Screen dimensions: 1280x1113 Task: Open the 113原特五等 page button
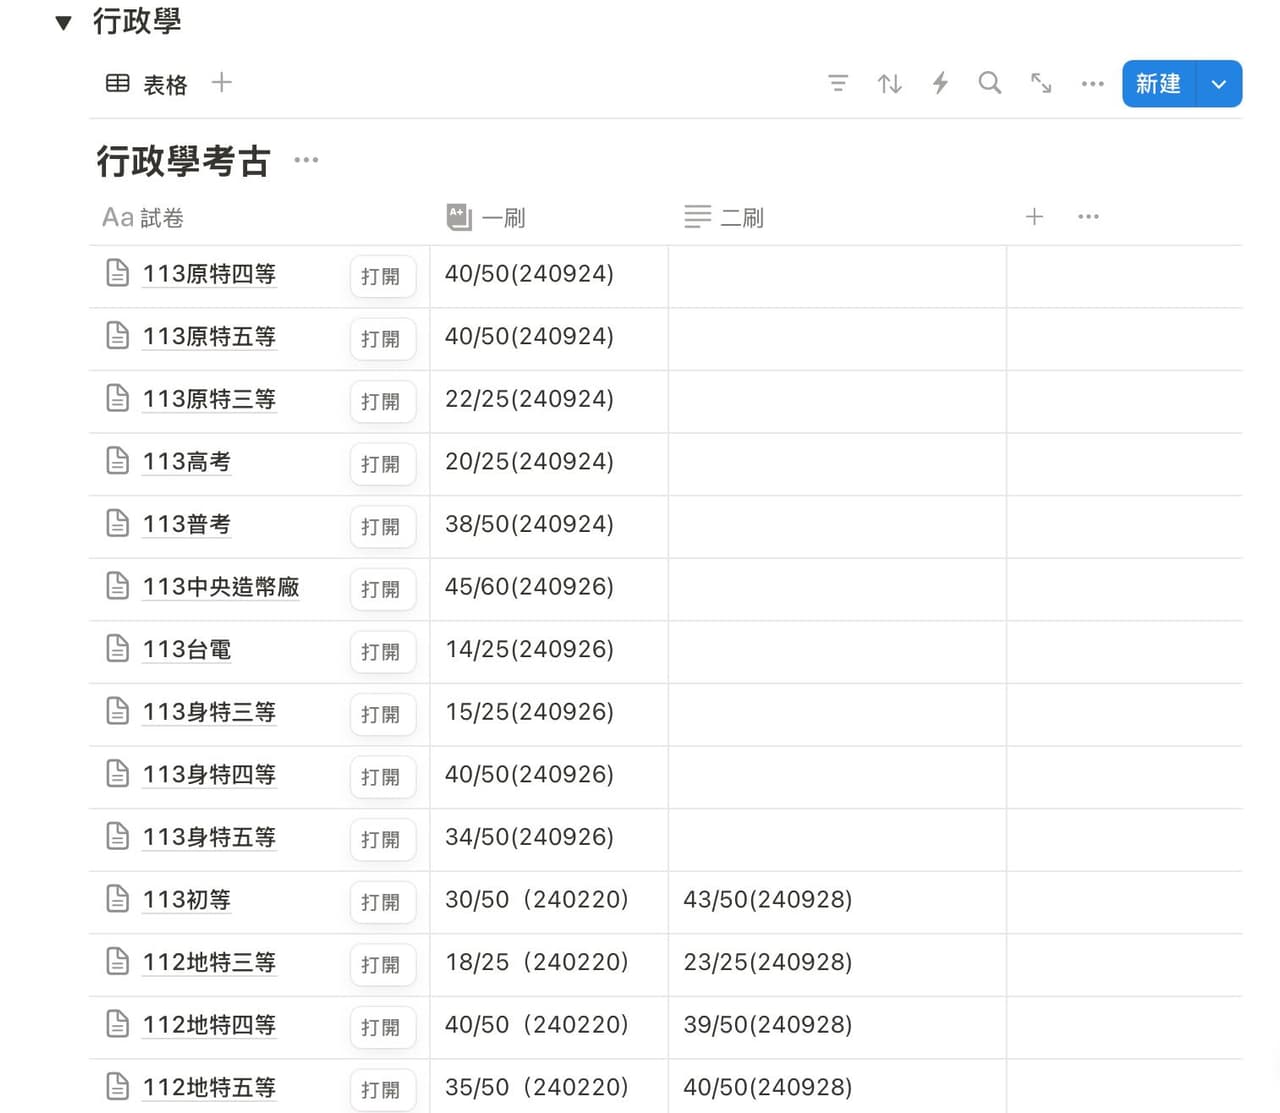[382, 339]
